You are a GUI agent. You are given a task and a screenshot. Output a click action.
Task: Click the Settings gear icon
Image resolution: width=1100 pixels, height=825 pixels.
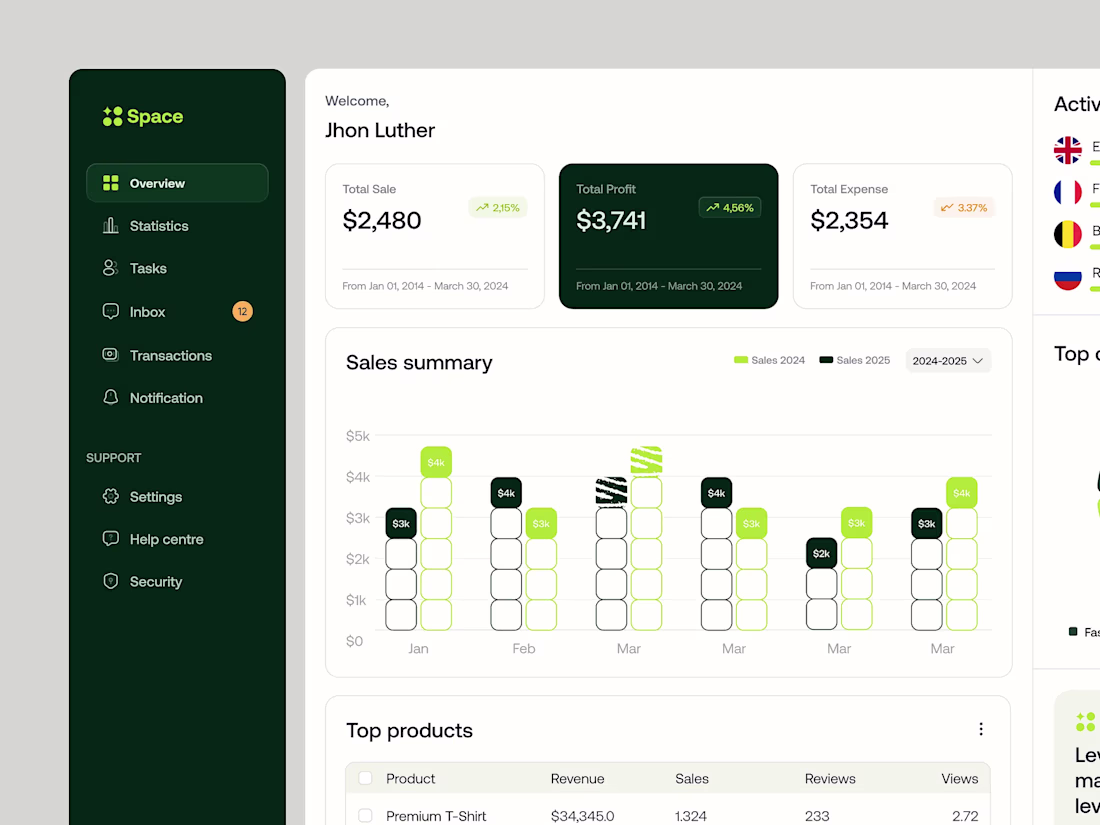click(111, 496)
